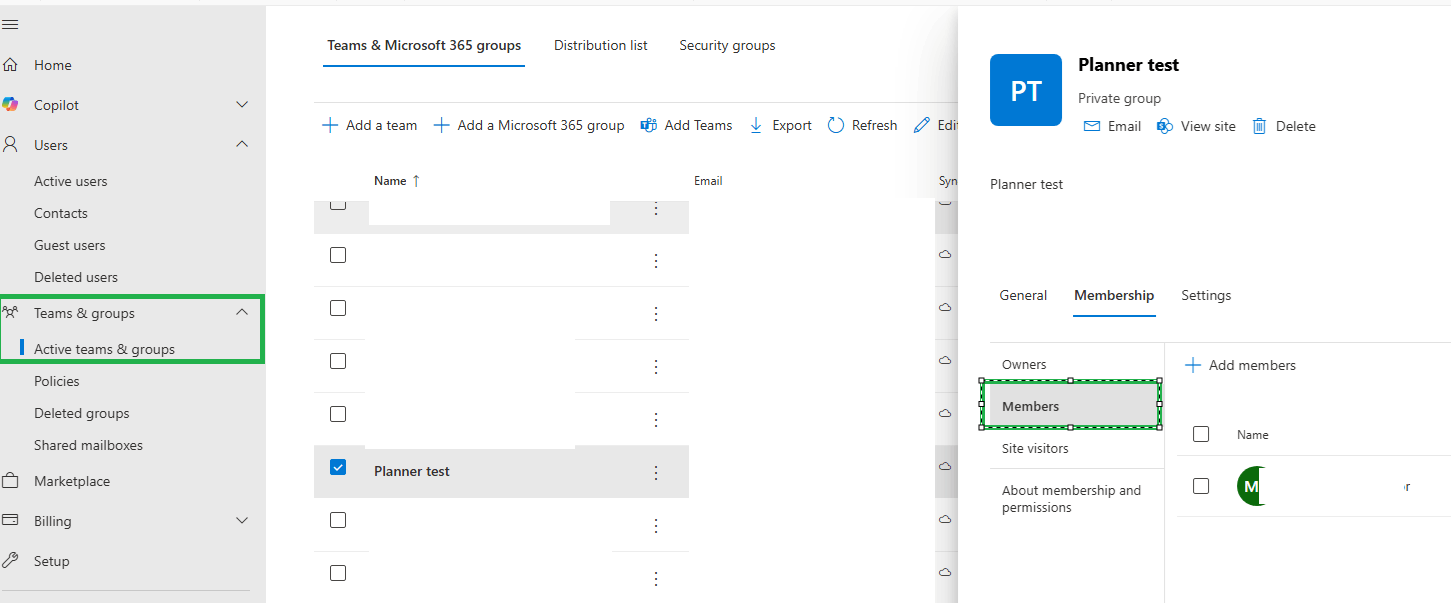Delete the Planner test group
The image size is (1451, 603).
click(x=1284, y=126)
